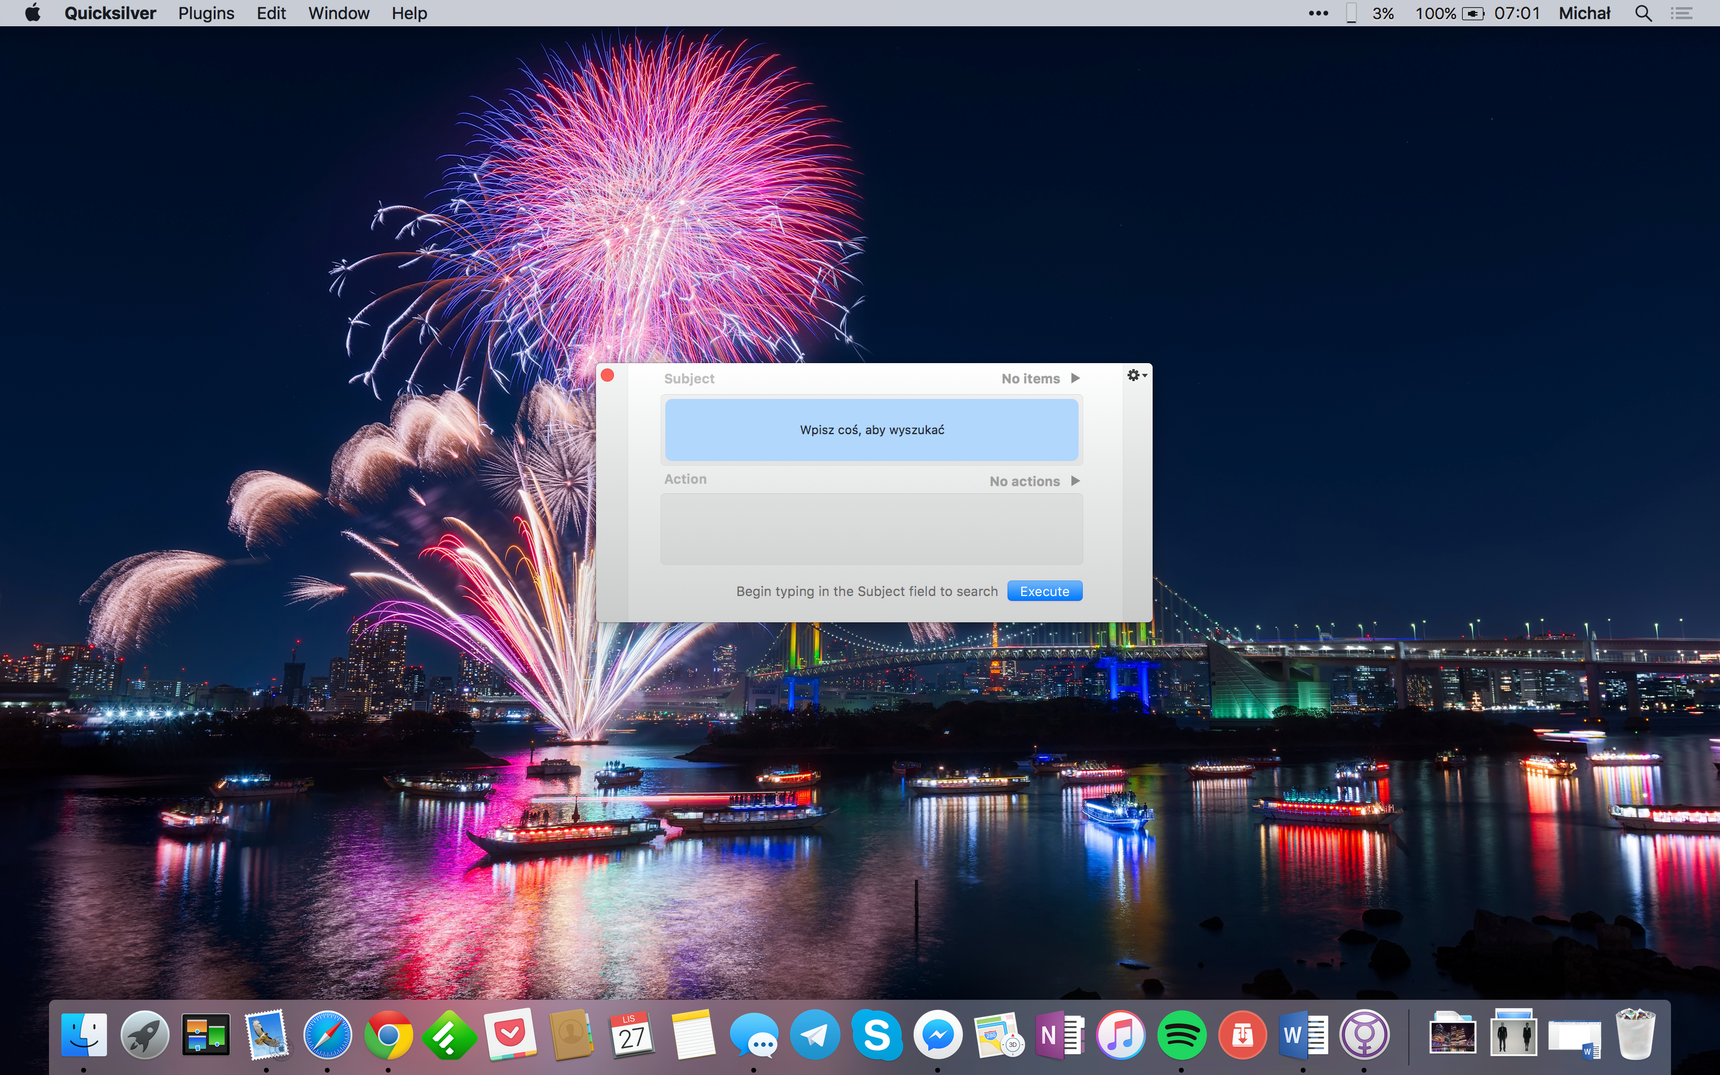Open Pocket app icon in Dock

pyautogui.click(x=511, y=1035)
